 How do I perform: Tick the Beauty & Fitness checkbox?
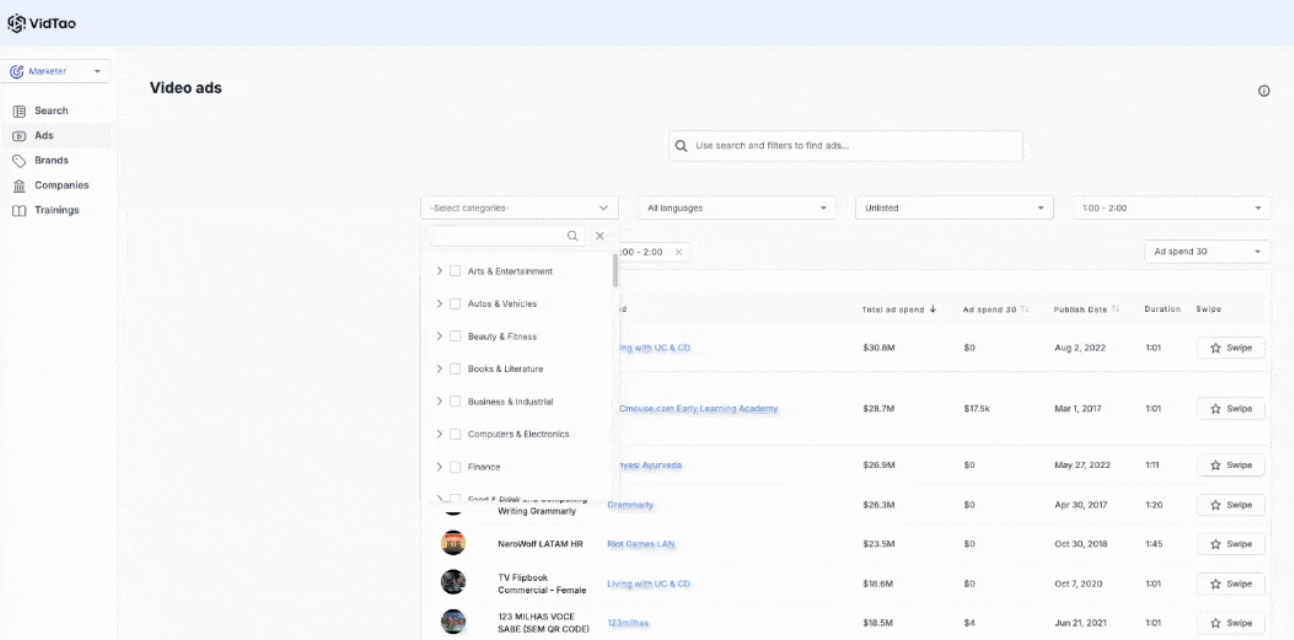[x=456, y=337]
